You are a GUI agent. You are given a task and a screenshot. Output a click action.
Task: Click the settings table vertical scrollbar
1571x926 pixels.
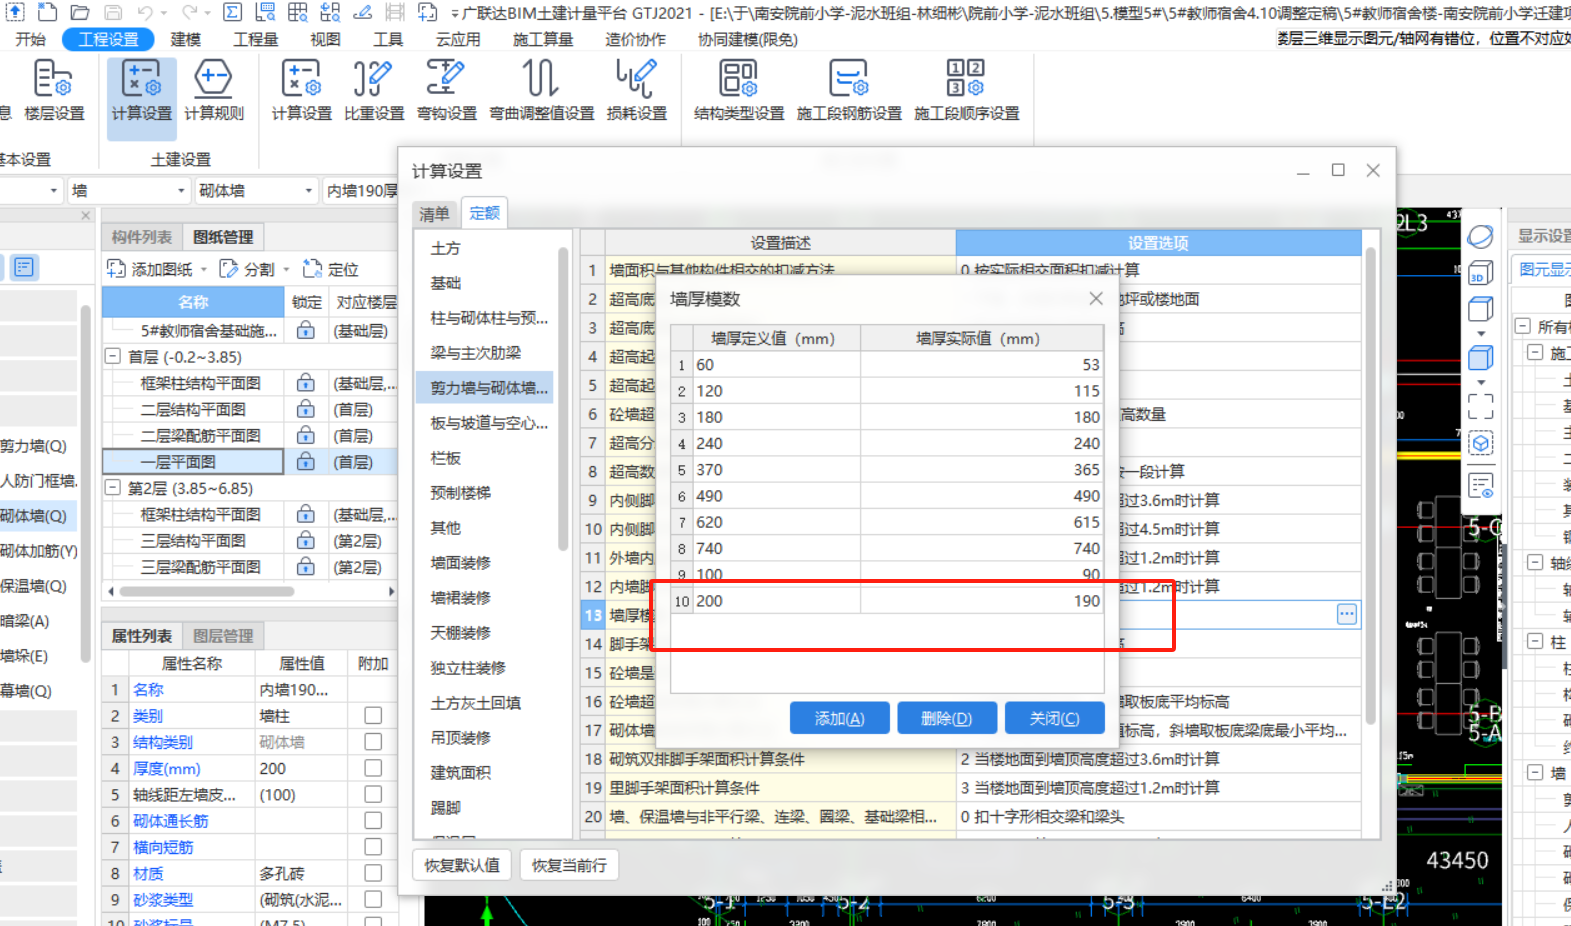(1370, 485)
